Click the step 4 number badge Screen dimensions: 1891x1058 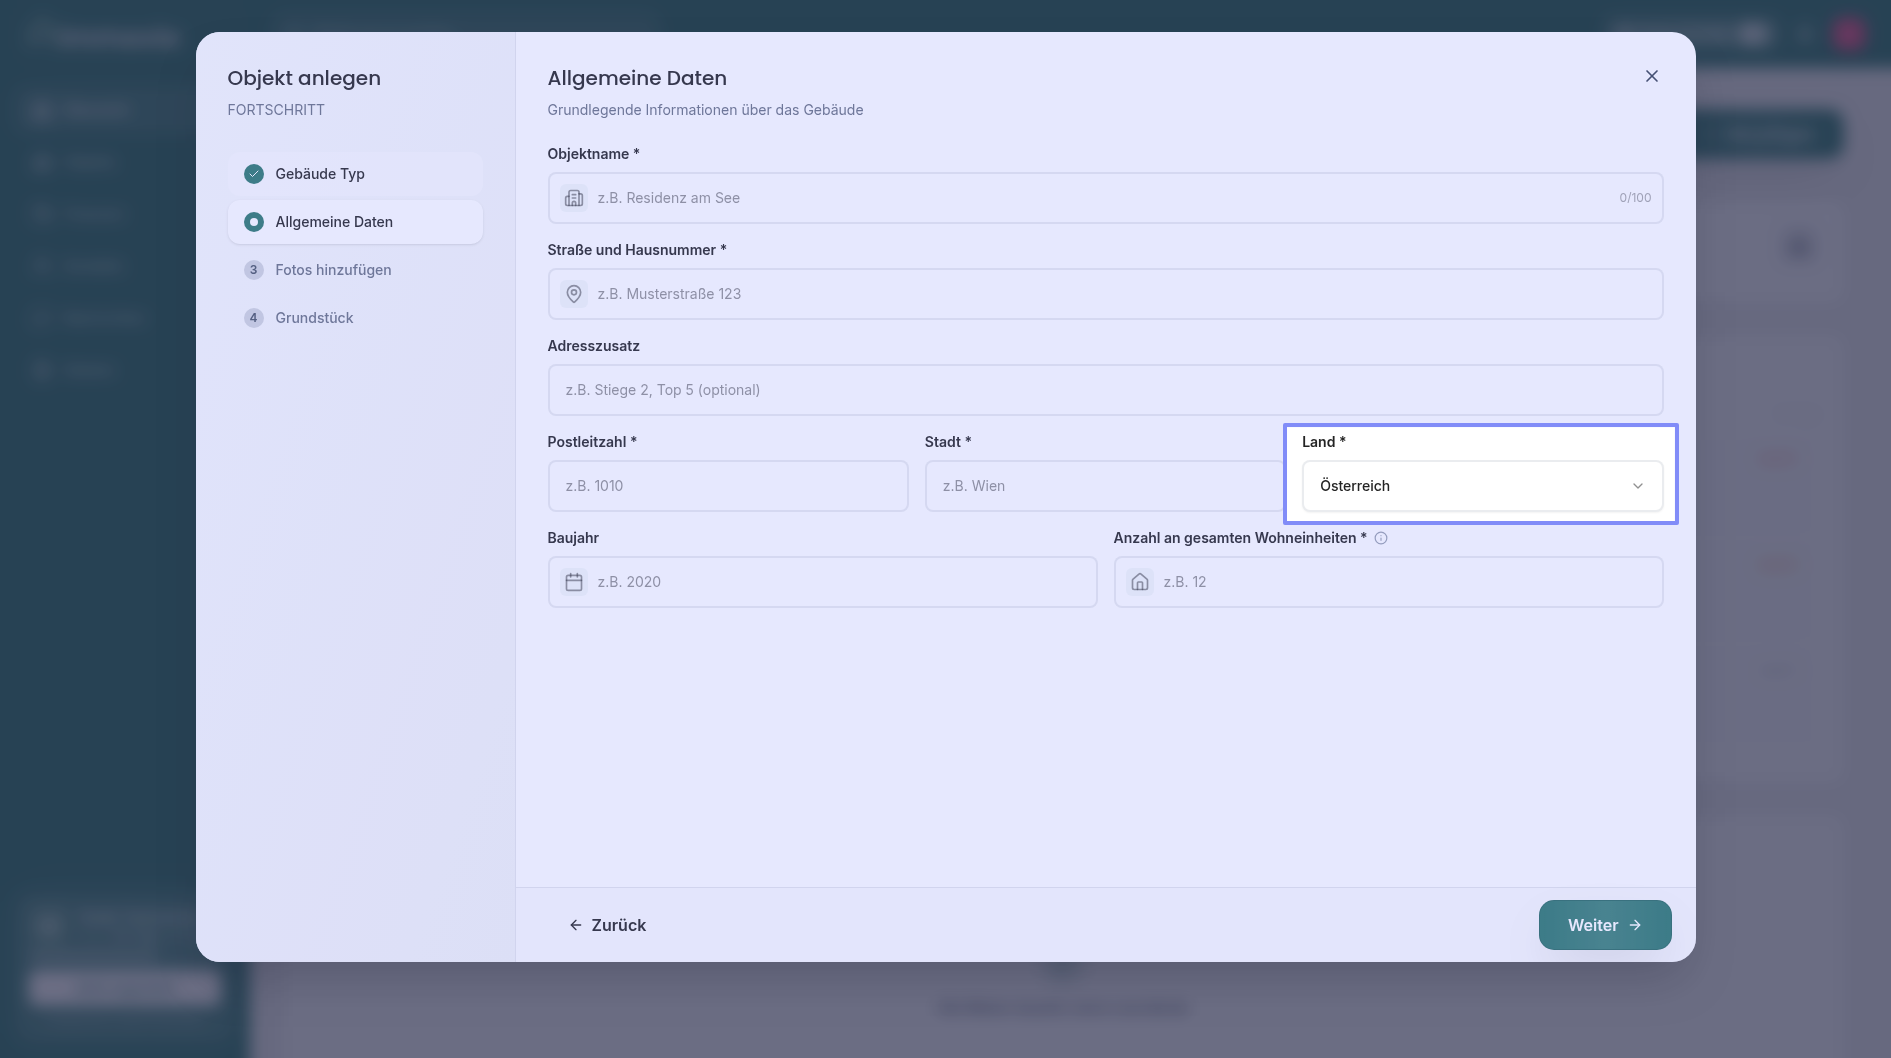pyautogui.click(x=254, y=318)
